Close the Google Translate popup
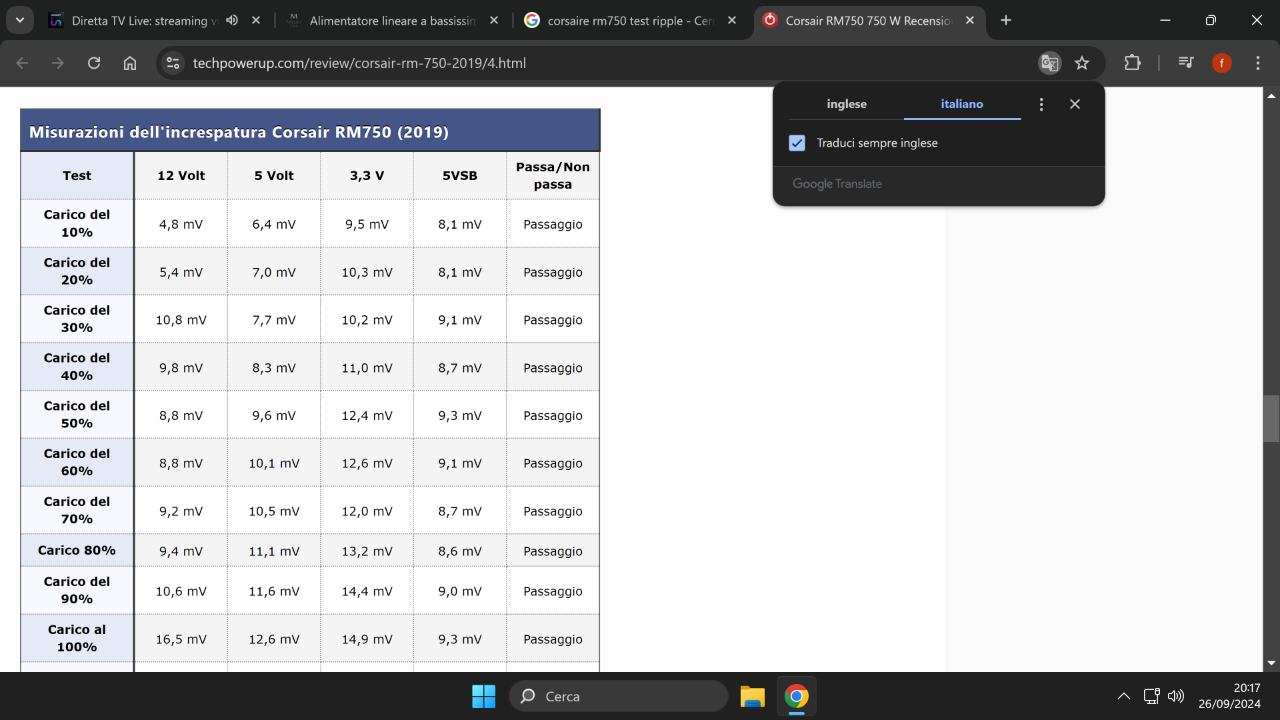This screenshot has height=720, width=1280. coord(1075,104)
